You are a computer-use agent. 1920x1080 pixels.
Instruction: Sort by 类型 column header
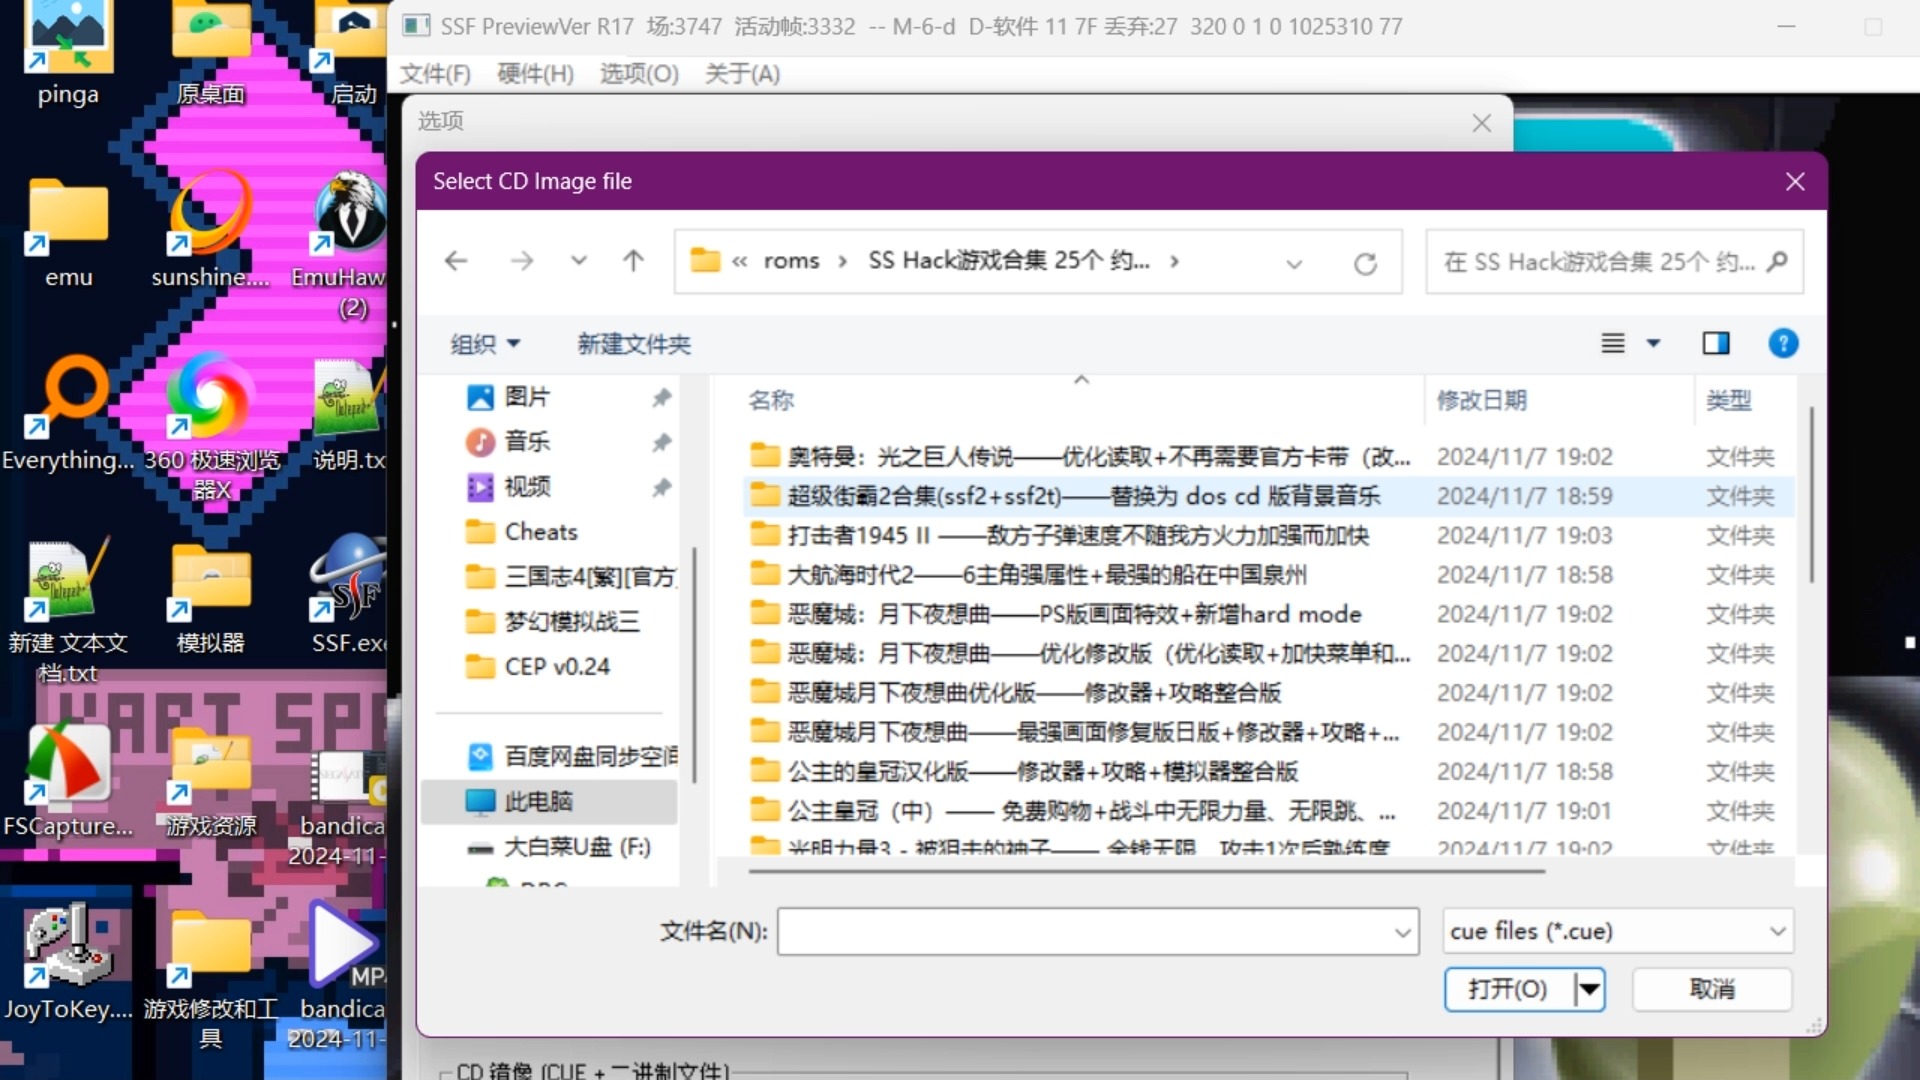point(1728,401)
